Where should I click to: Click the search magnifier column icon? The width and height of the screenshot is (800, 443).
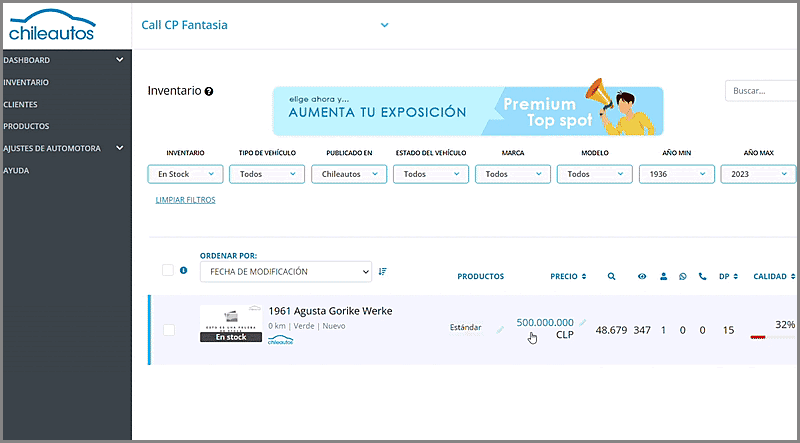click(611, 277)
